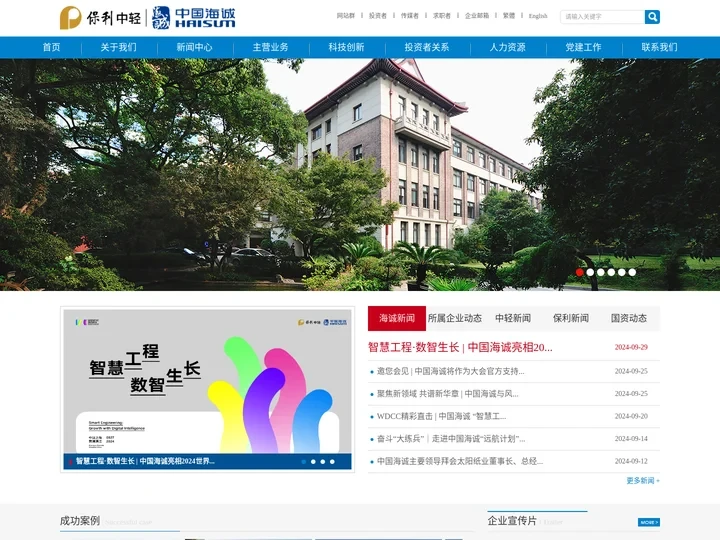The width and height of the screenshot is (720, 540).
Task: Click date 2024-09-14 of 大练兵 news
Action: (x=631, y=439)
